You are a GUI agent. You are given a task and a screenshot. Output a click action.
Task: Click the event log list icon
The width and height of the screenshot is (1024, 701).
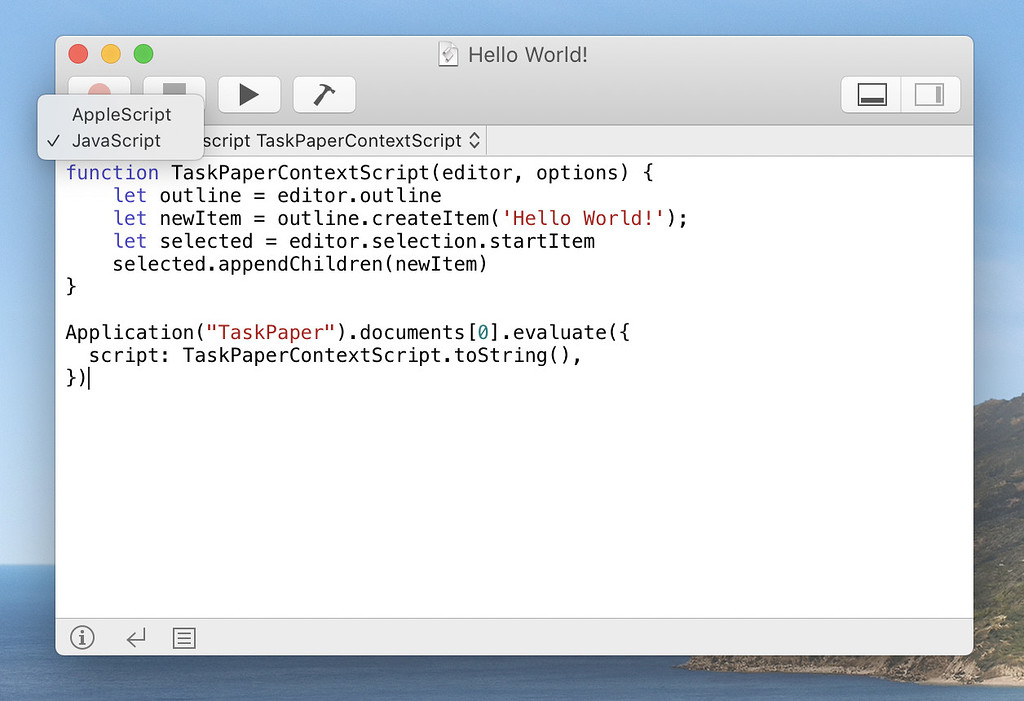tap(184, 637)
